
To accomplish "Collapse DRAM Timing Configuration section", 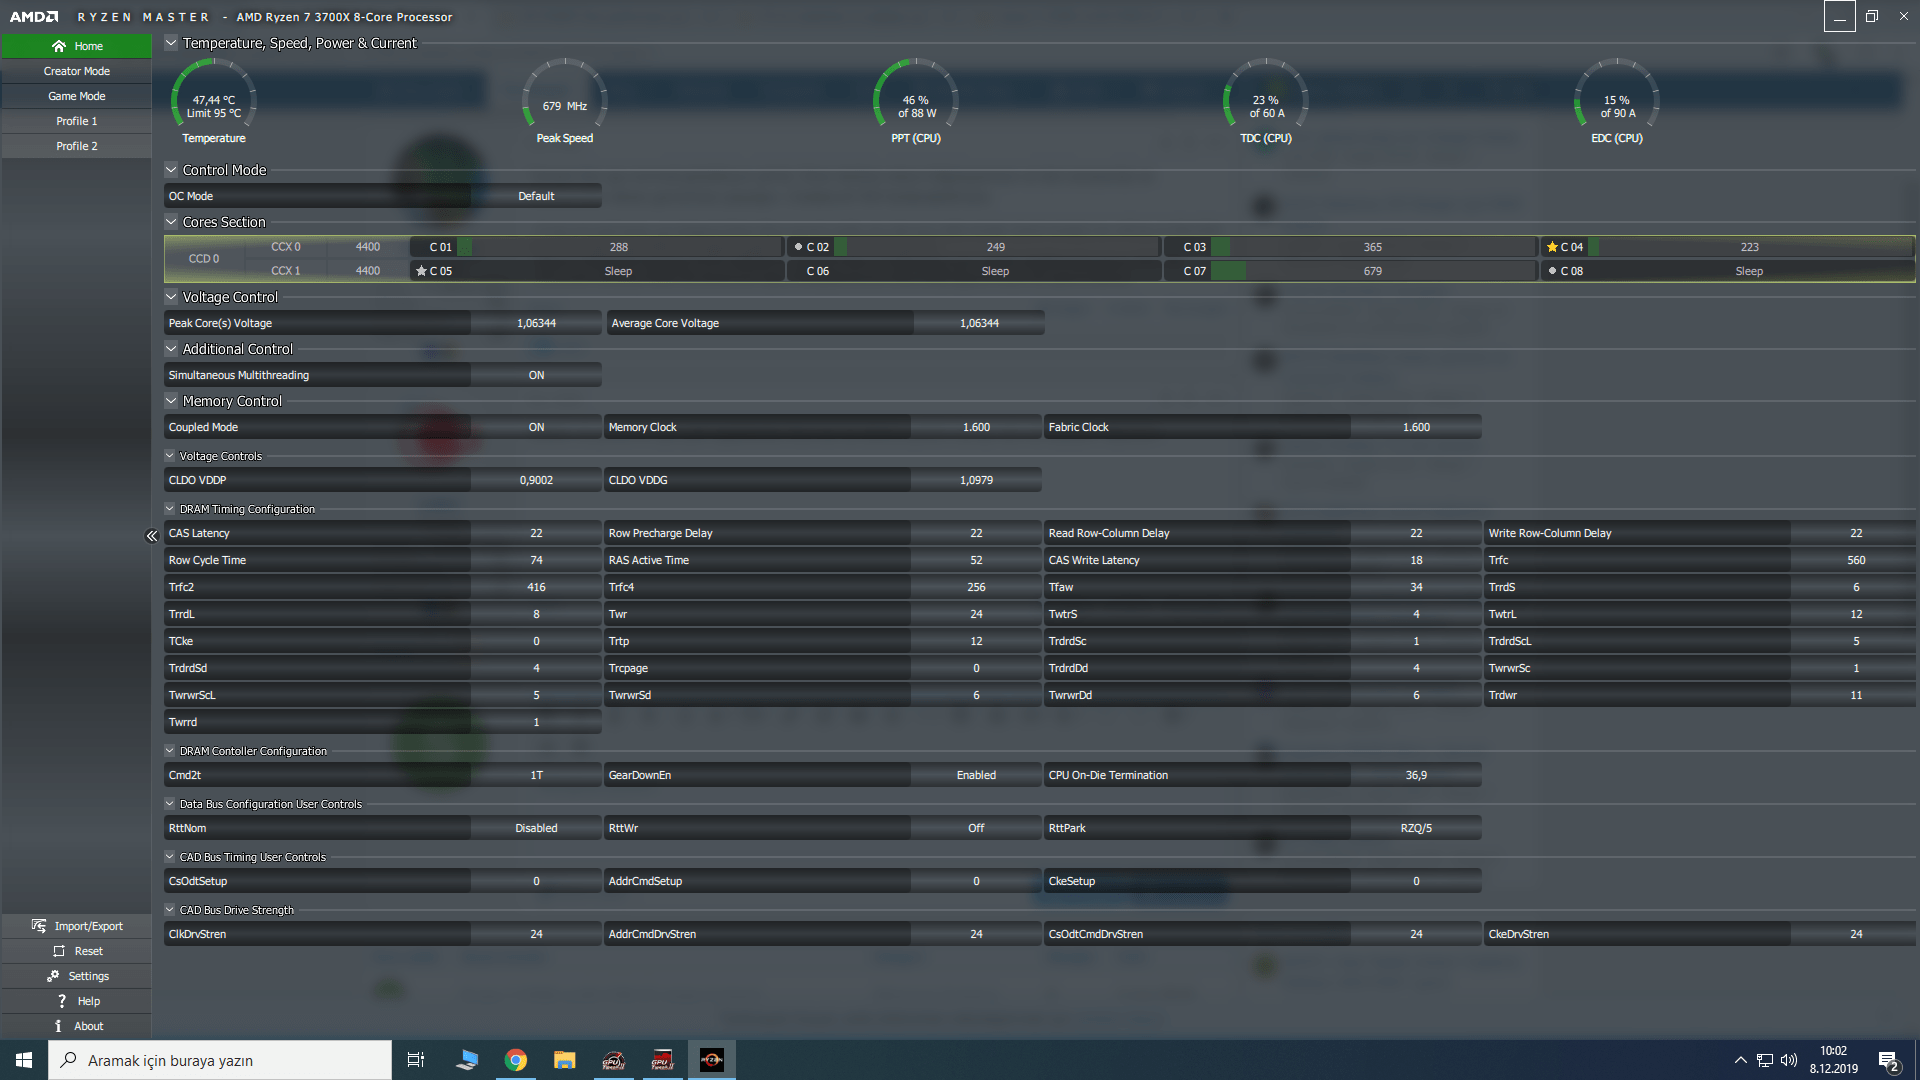I will pos(170,509).
